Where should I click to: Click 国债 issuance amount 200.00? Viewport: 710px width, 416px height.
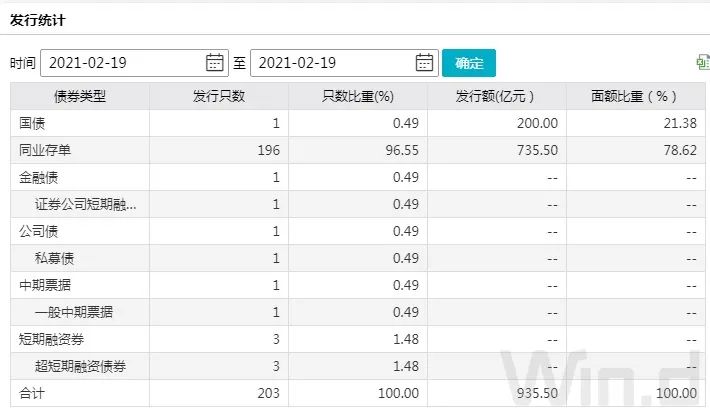537,123
